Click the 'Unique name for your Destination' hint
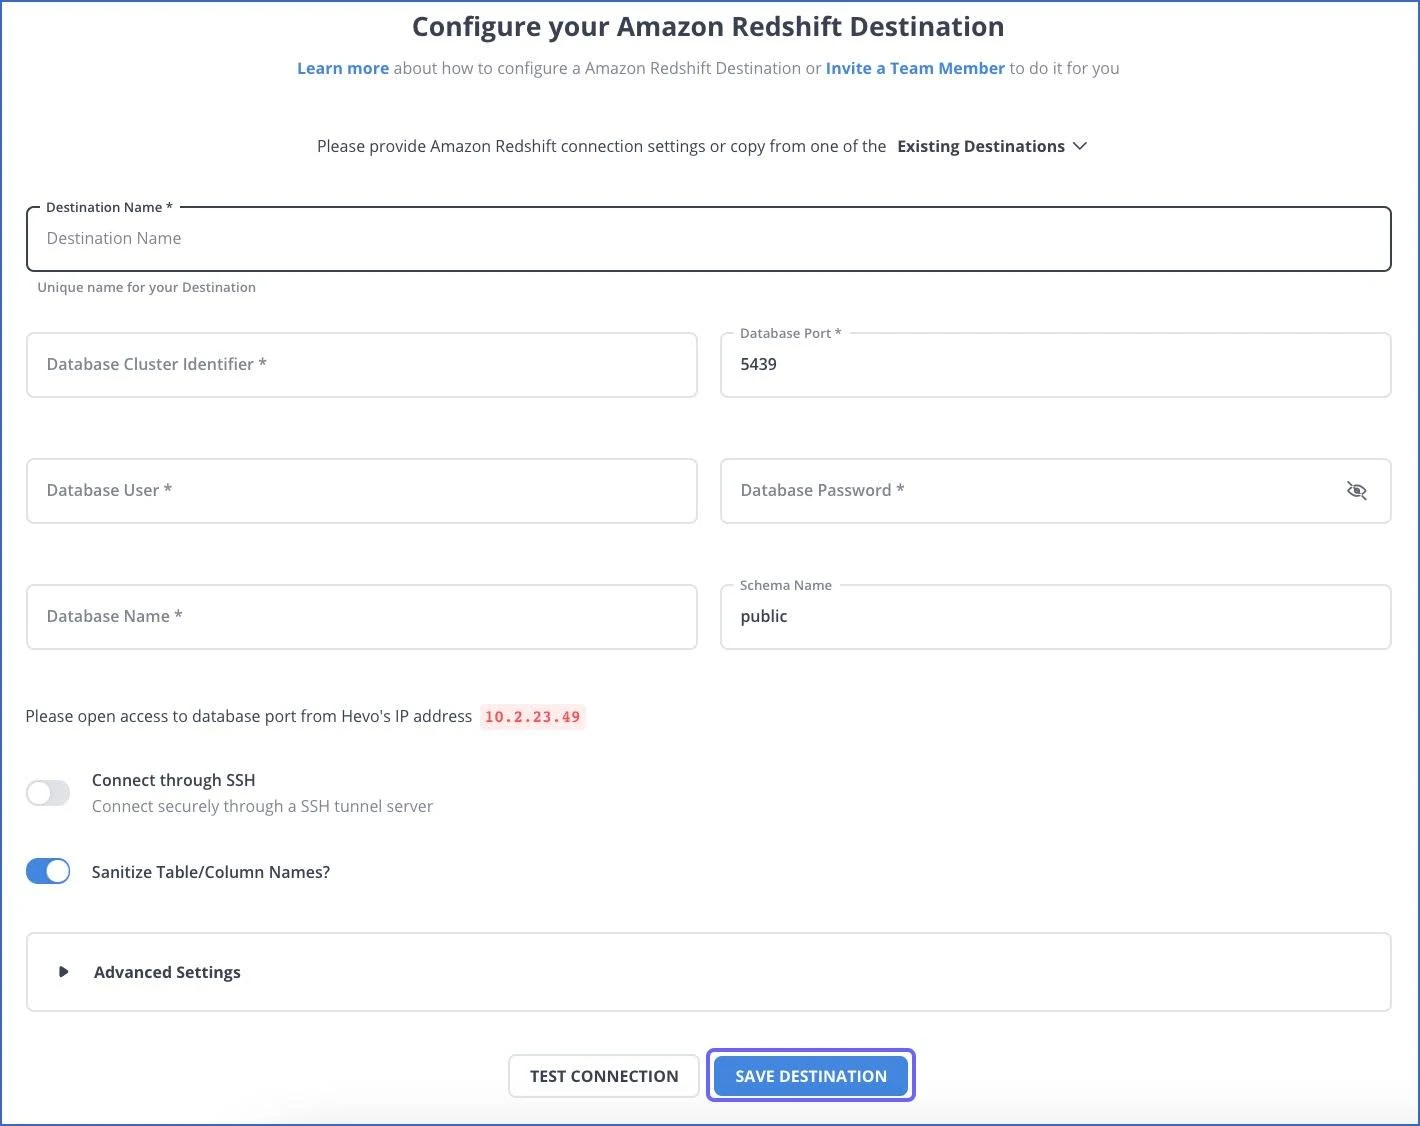This screenshot has height=1126, width=1420. pos(146,287)
